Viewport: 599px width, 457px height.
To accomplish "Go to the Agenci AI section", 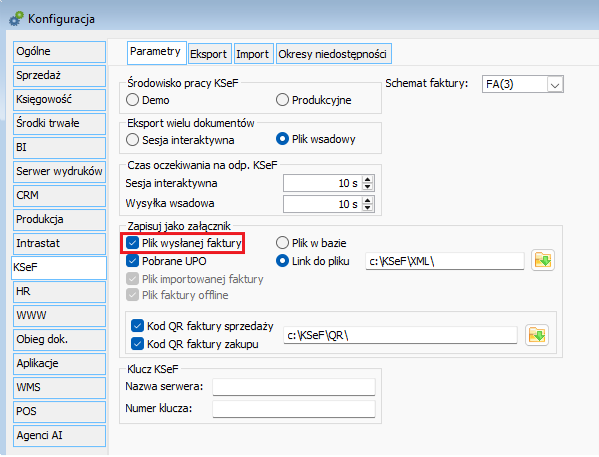I will coord(59,436).
